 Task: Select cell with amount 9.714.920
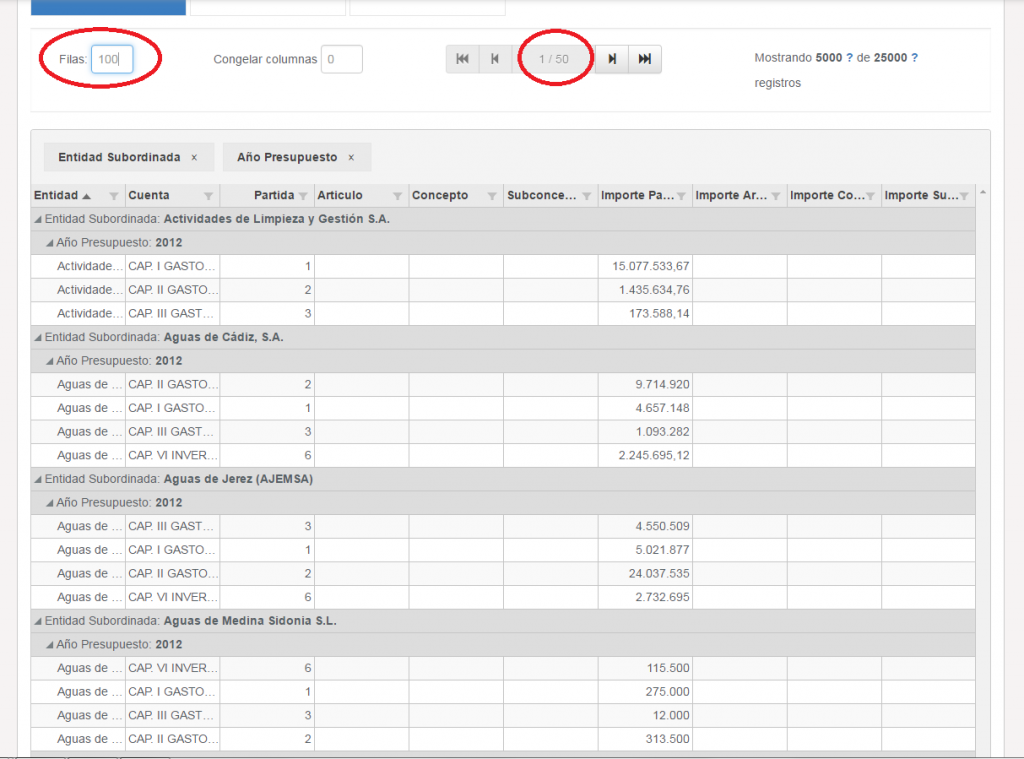tap(645, 385)
